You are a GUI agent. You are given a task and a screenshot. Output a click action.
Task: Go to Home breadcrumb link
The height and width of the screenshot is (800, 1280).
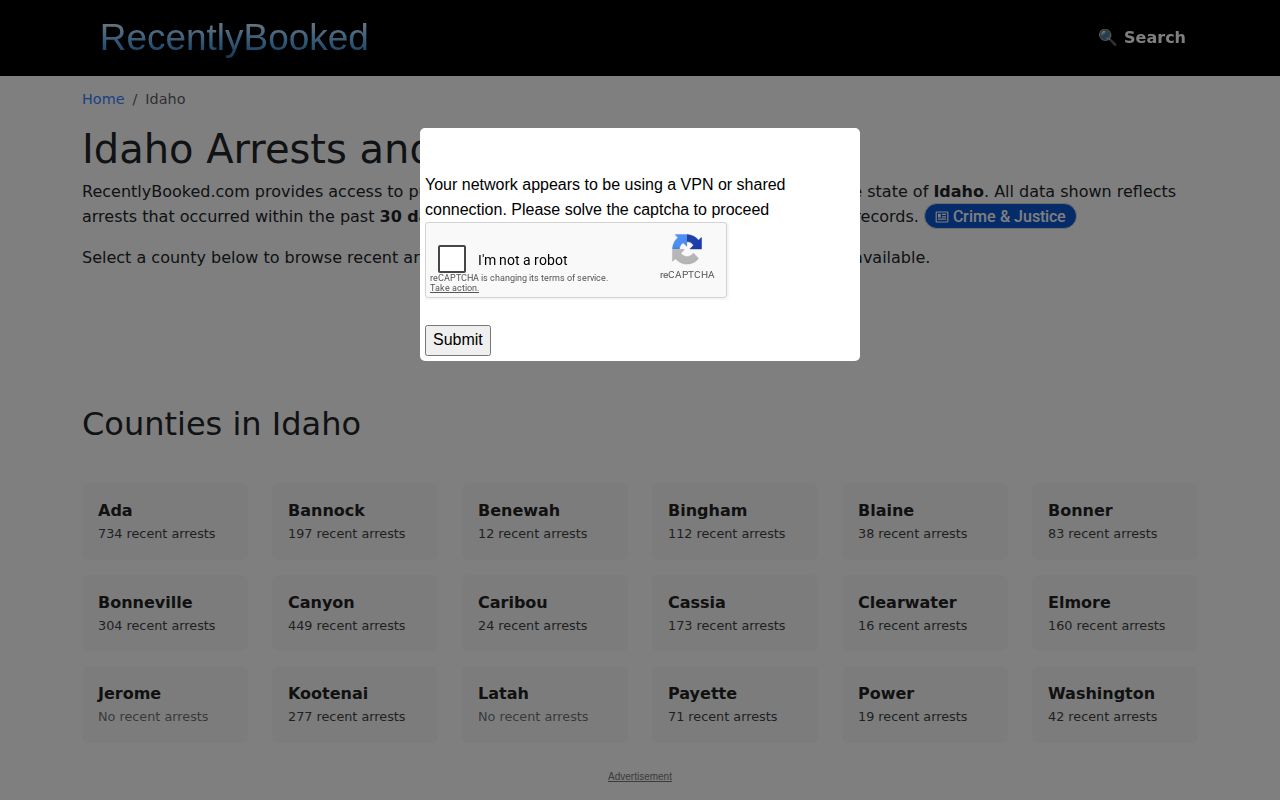point(103,99)
